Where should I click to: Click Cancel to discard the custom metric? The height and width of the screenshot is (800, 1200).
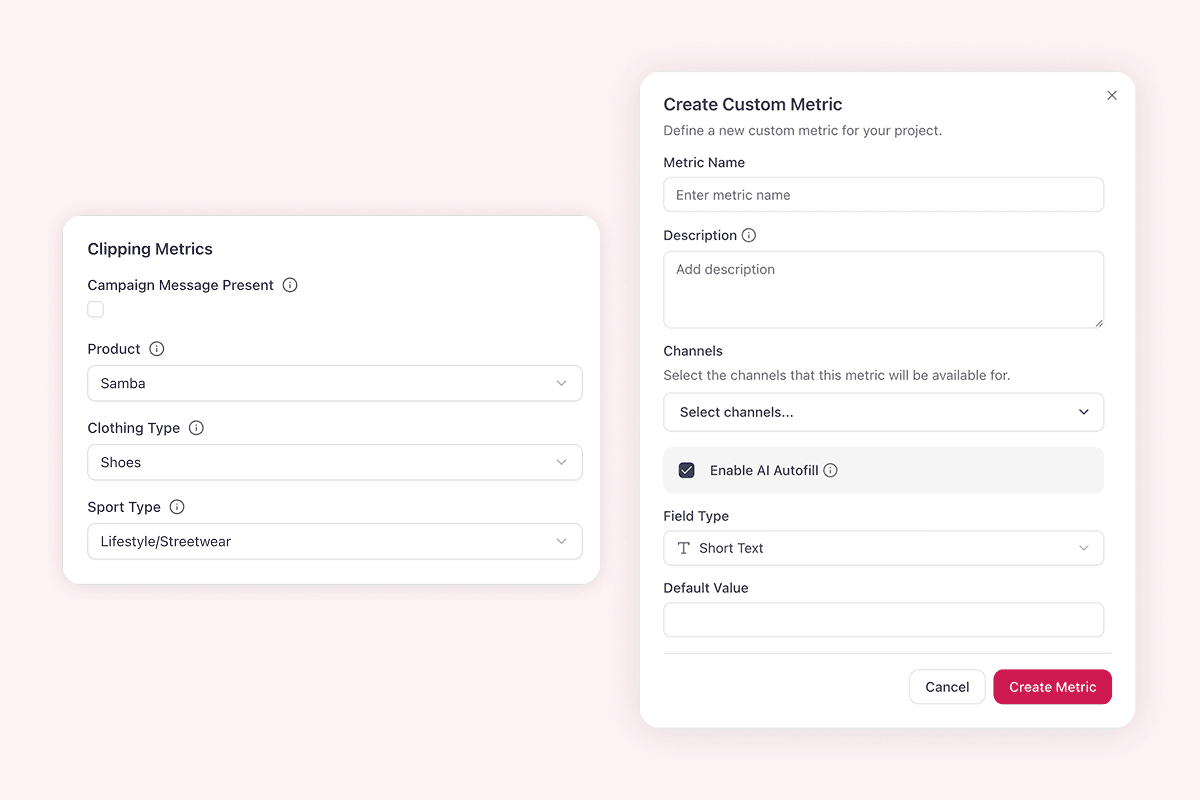[x=946, y=687]
